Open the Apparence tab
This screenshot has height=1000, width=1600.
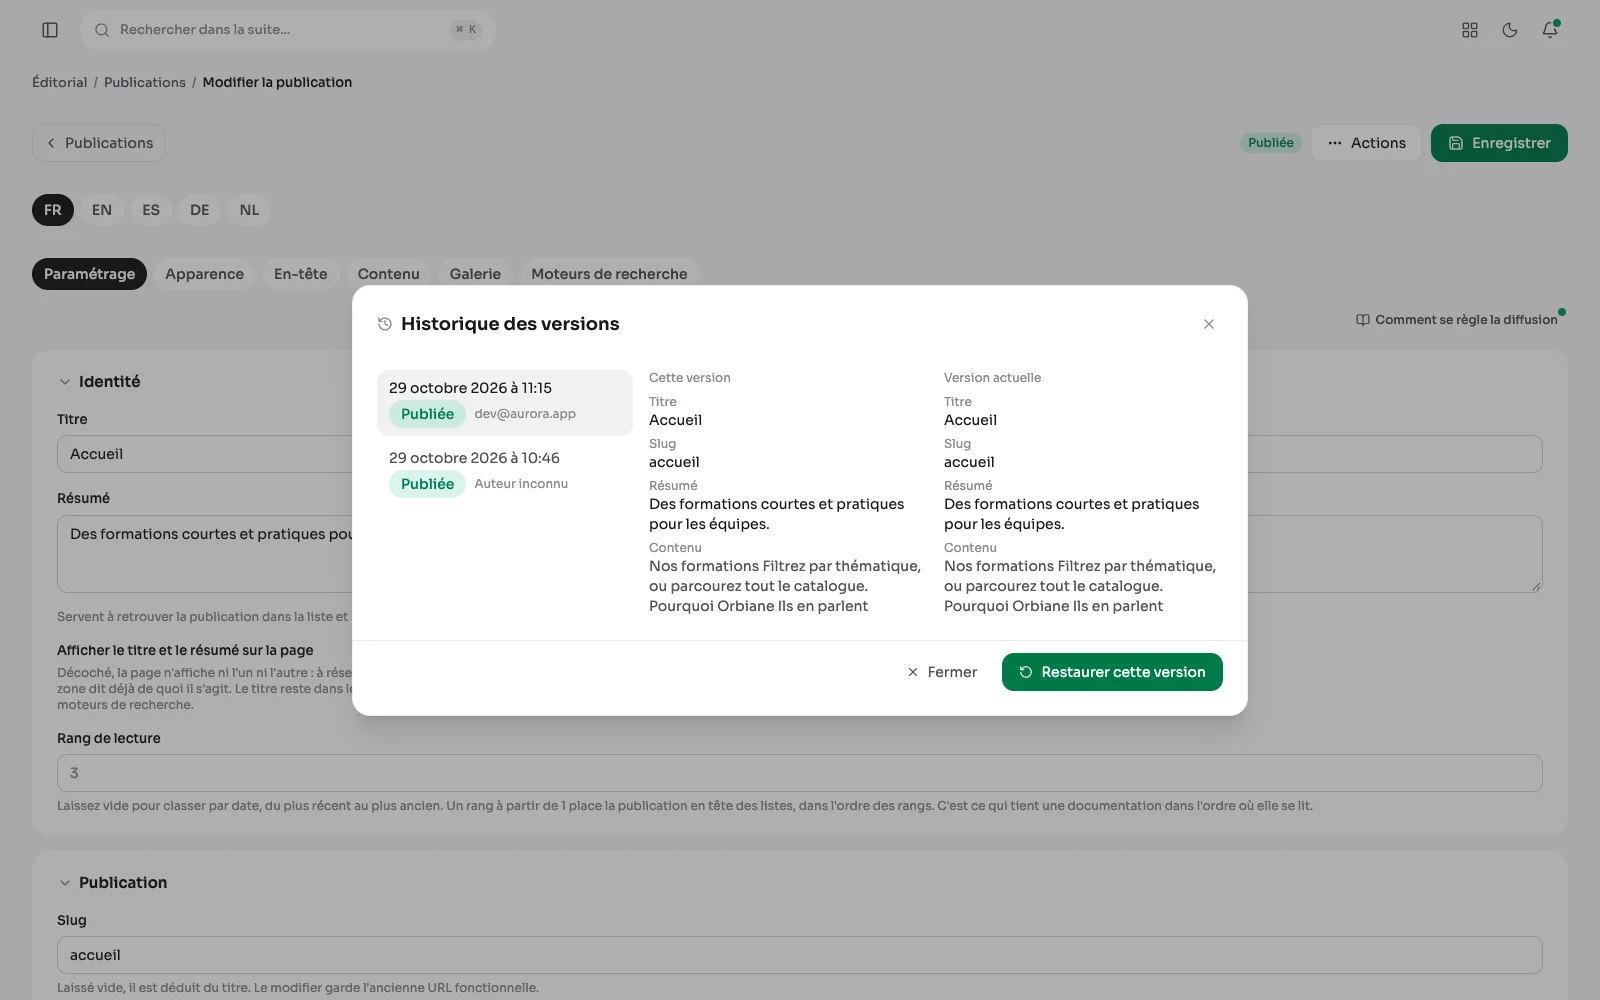(205, 274)
